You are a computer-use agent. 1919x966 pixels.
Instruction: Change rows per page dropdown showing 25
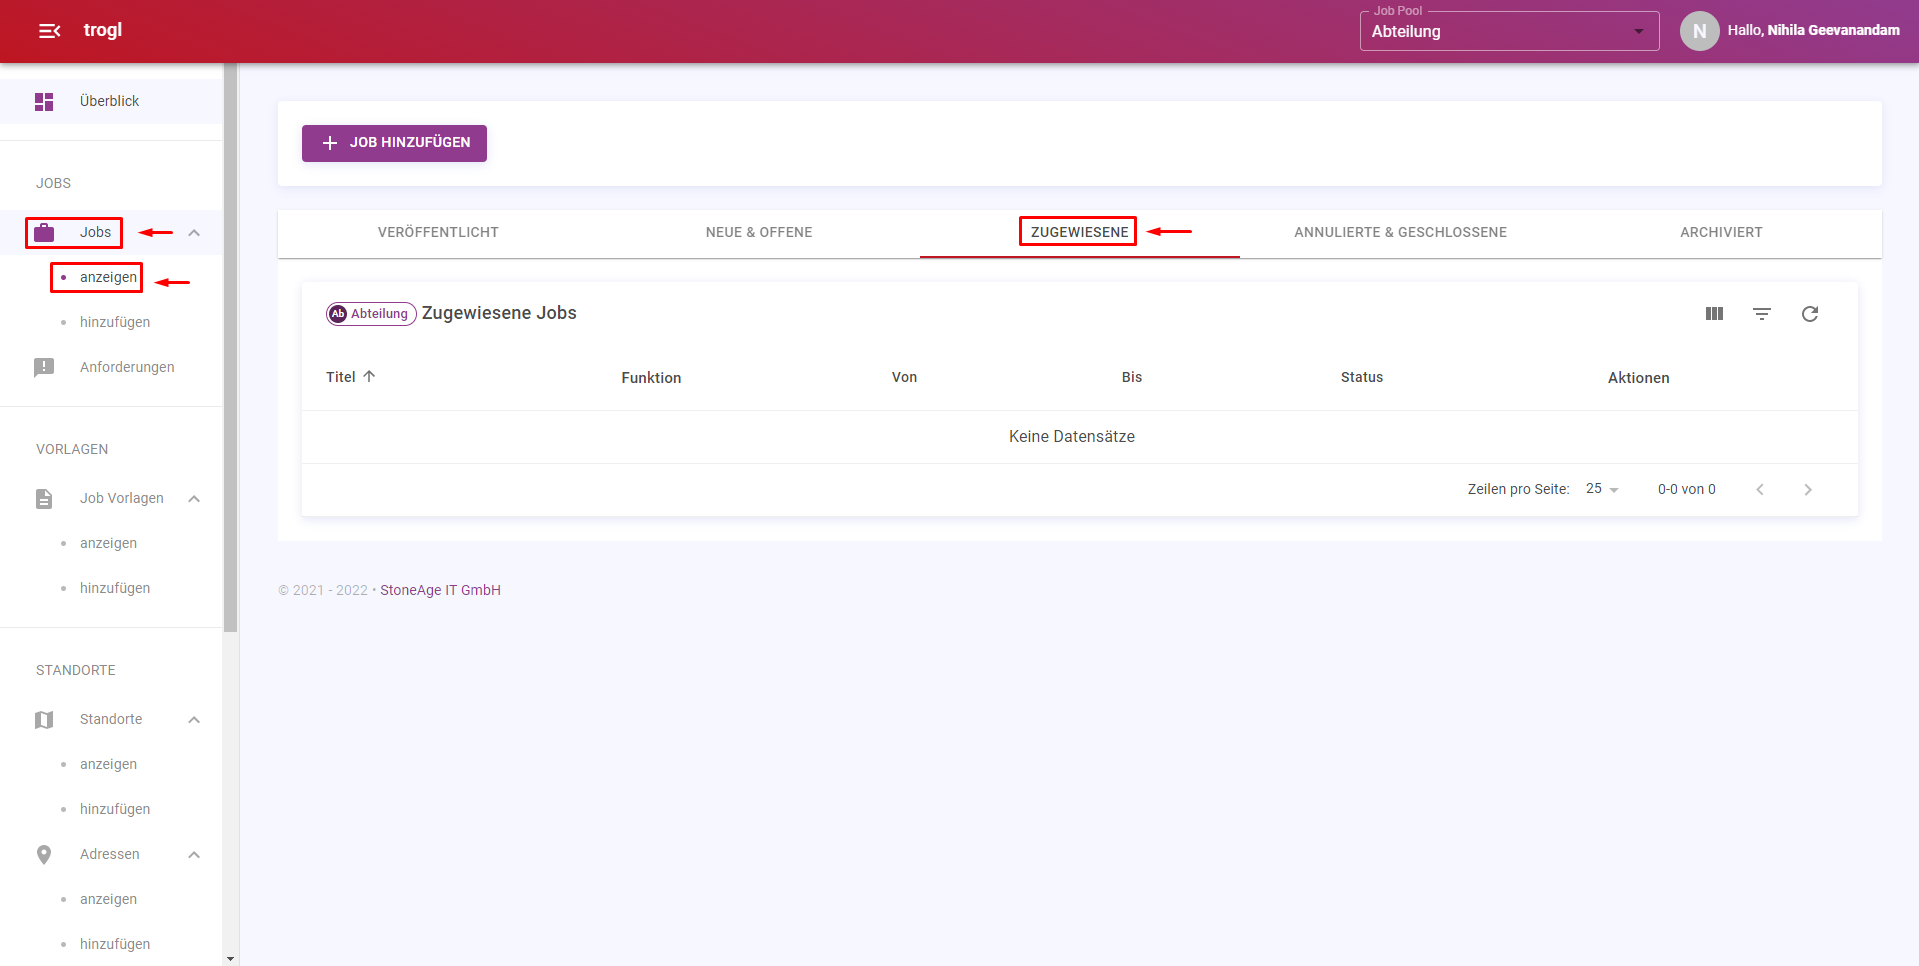[x=1602, y=489]
